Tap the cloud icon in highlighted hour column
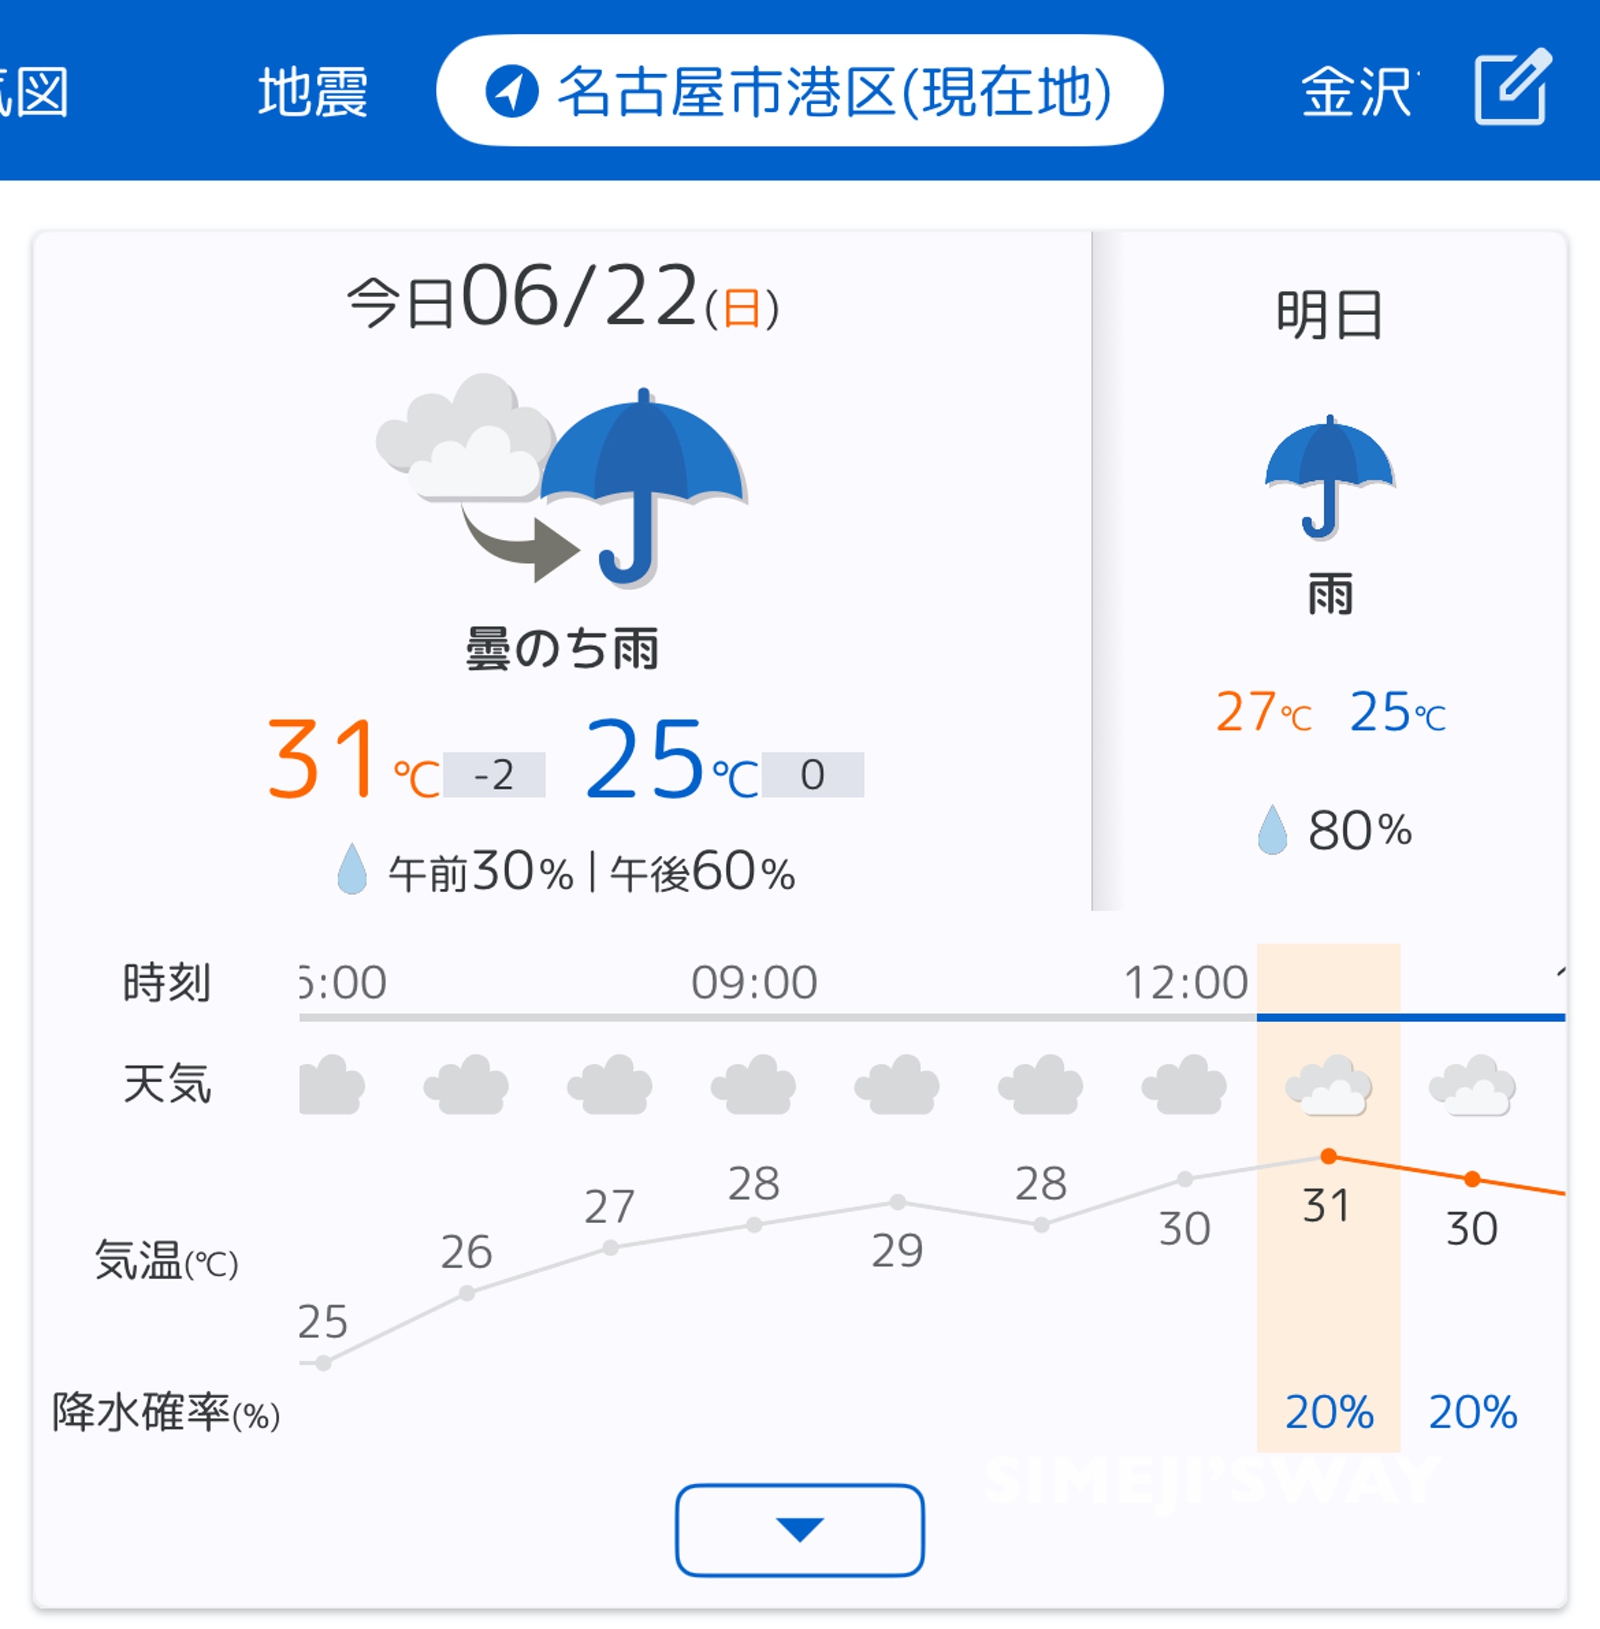Screen dimensions: 1600x1629 1328,1084
